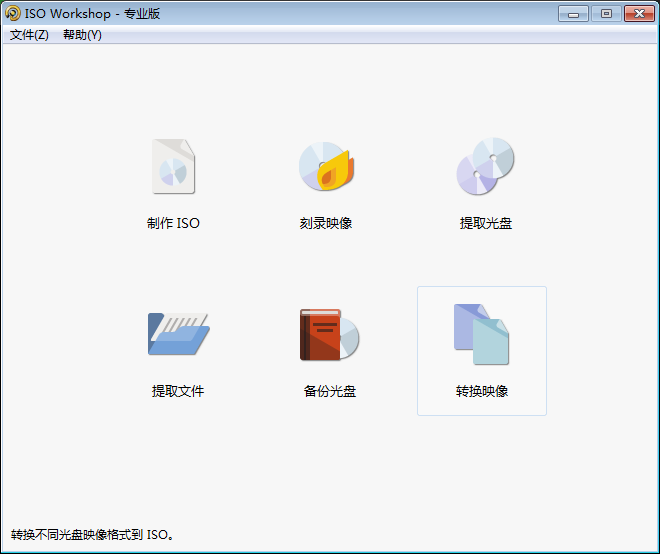Open the 文件(Z) menu
Viewport: 660px width, 554px height.
click(x=29, y=35)
